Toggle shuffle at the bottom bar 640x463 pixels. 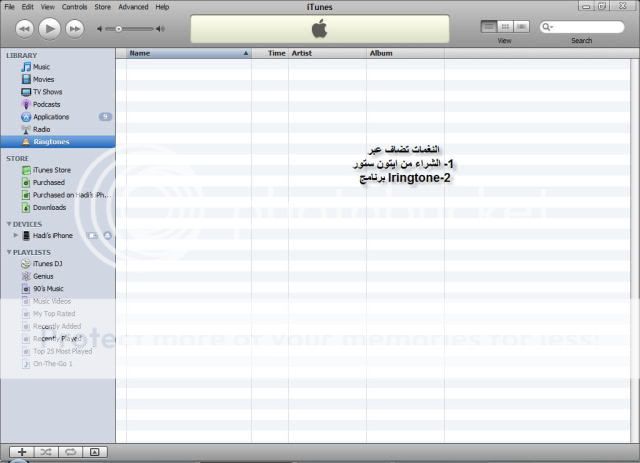pos(46,452)
